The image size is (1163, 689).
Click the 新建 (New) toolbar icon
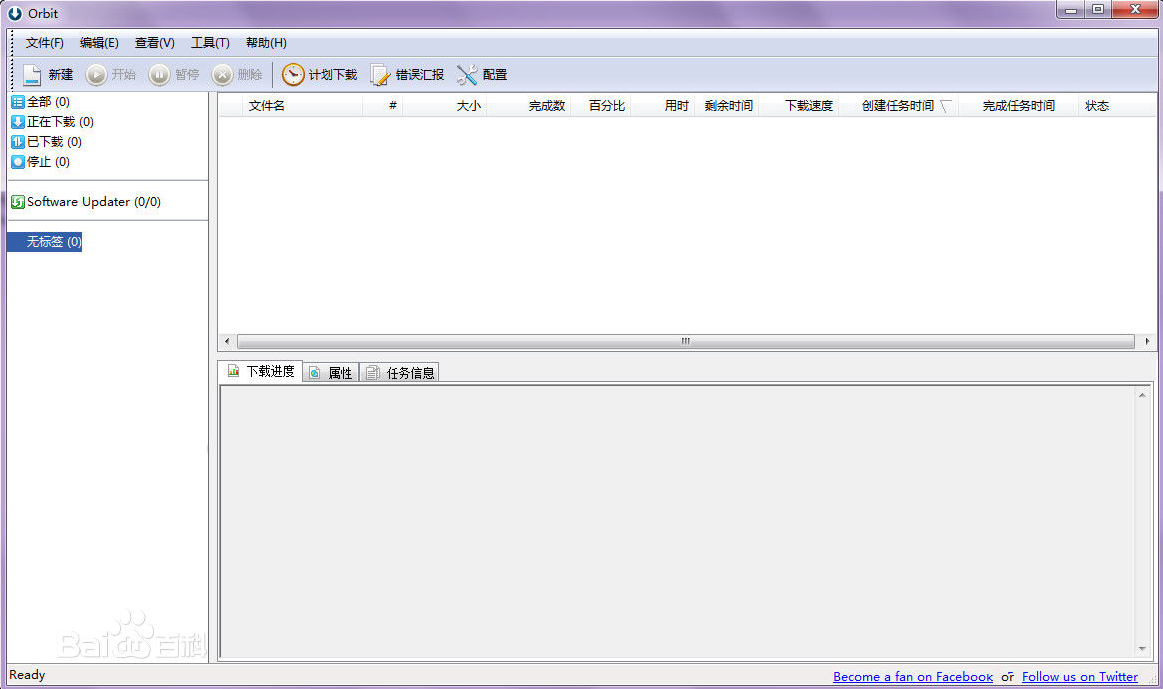[33, 75]
